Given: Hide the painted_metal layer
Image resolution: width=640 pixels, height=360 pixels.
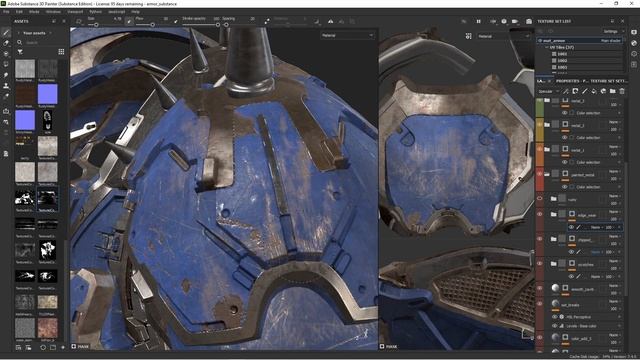Looking at the screenshot, I should pyautogui.click(x=540, y=174).
